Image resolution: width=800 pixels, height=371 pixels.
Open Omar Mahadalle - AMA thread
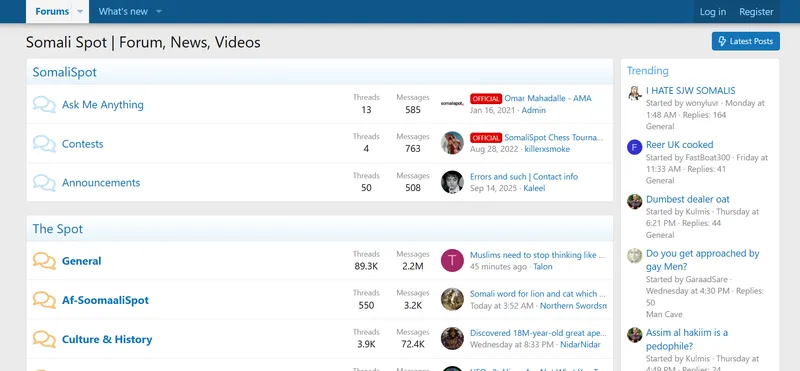(548, 98)
